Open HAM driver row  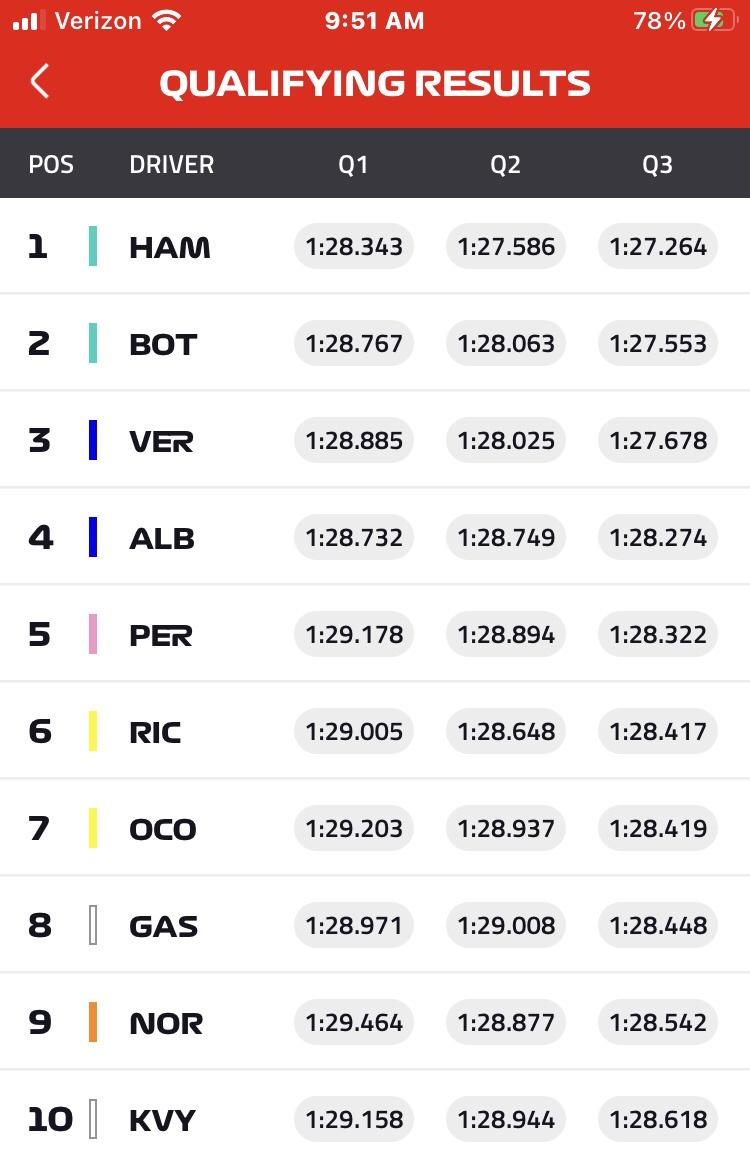click(375, 246)
